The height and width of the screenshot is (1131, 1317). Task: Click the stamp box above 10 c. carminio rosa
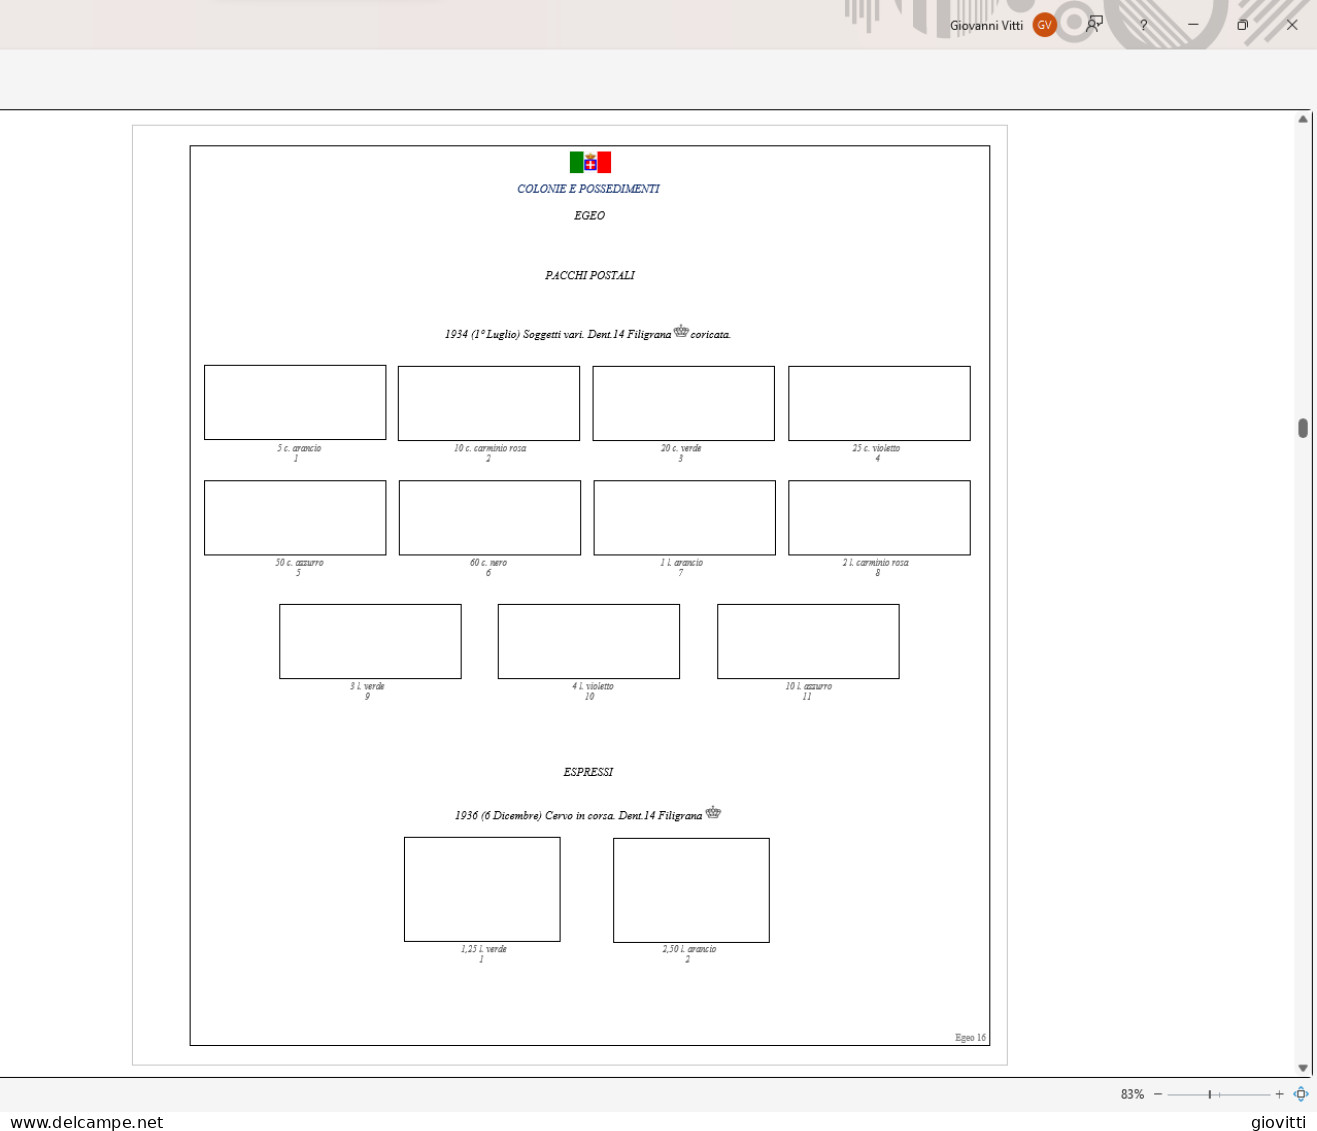(489, 403)
